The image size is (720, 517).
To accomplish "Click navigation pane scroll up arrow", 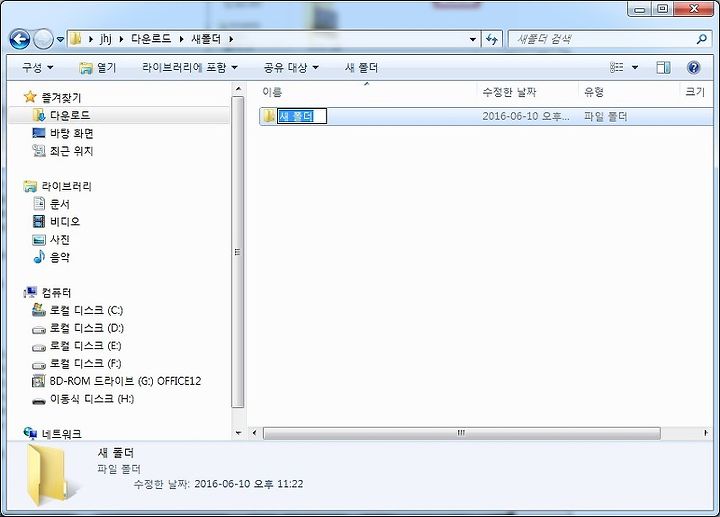I will pos(238,89).
